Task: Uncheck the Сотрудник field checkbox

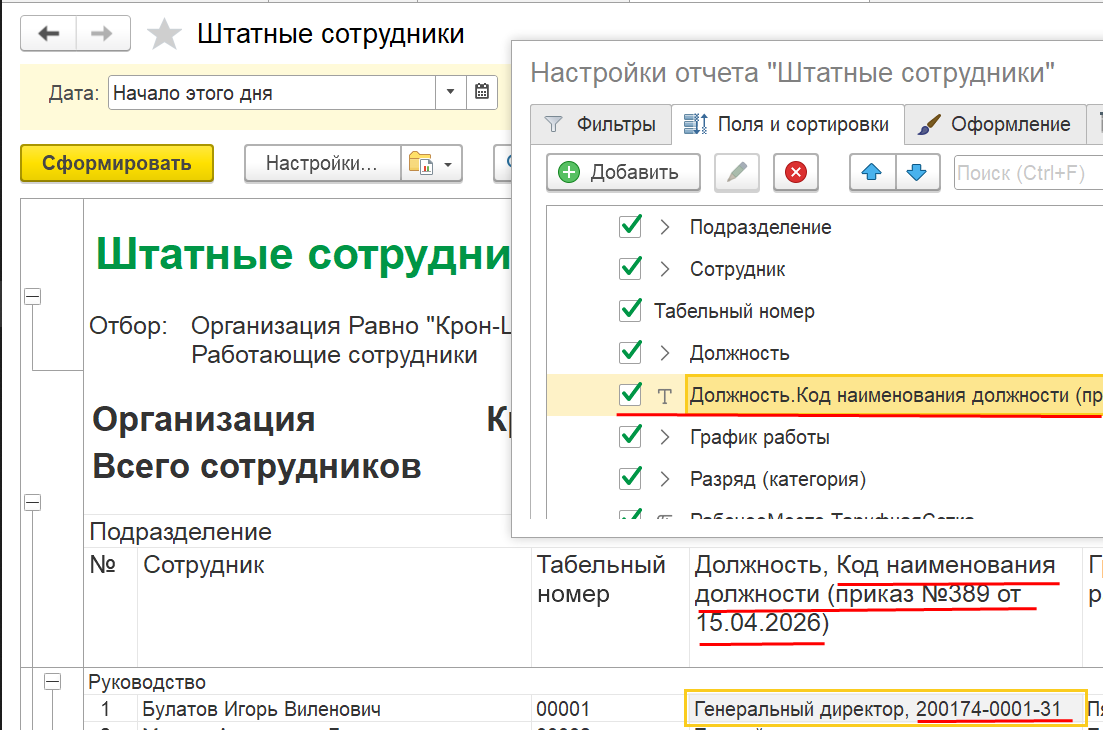Action: click(630, 268)
